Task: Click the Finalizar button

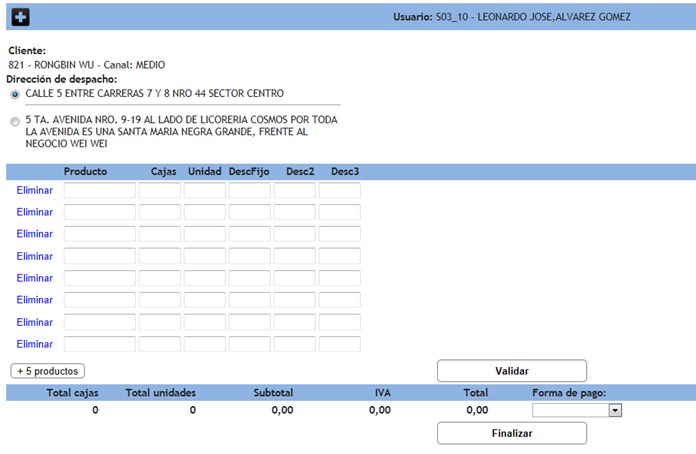Action: point(512,433)
